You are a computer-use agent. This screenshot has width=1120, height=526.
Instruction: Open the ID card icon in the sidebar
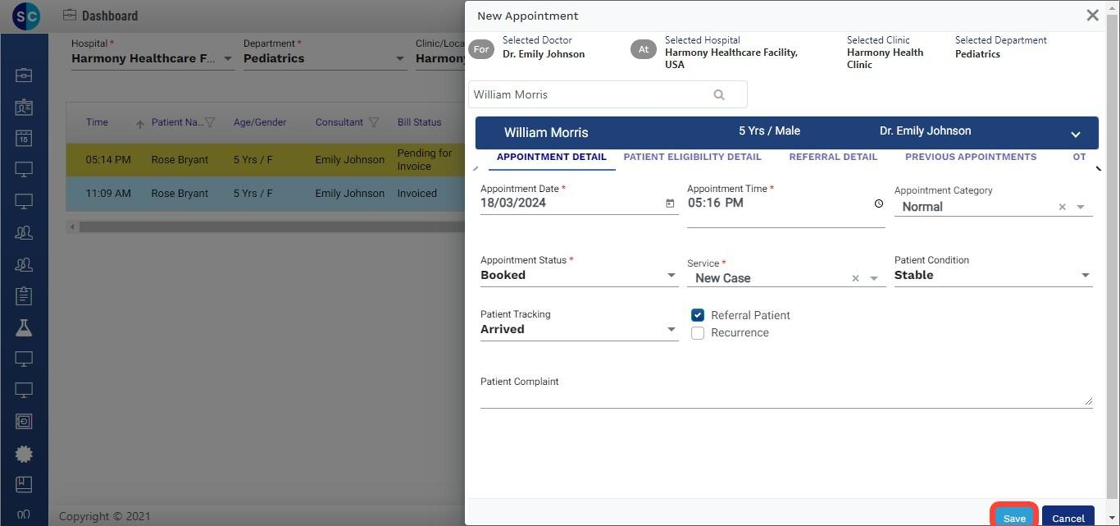(24, 107)
